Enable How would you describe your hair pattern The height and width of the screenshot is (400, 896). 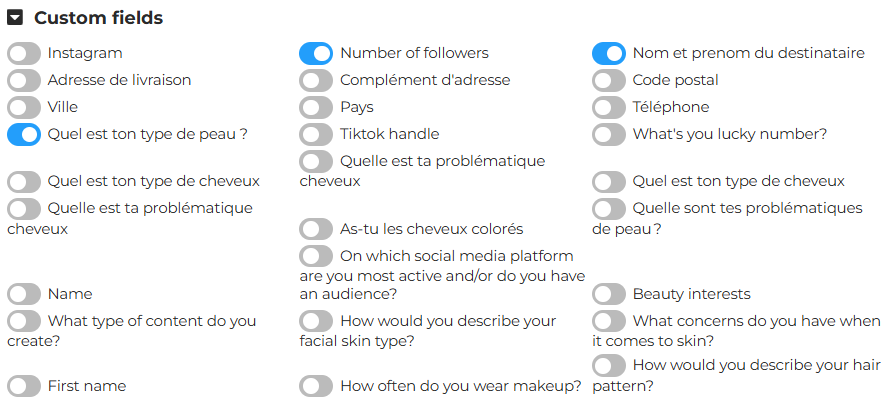point(609,365)
